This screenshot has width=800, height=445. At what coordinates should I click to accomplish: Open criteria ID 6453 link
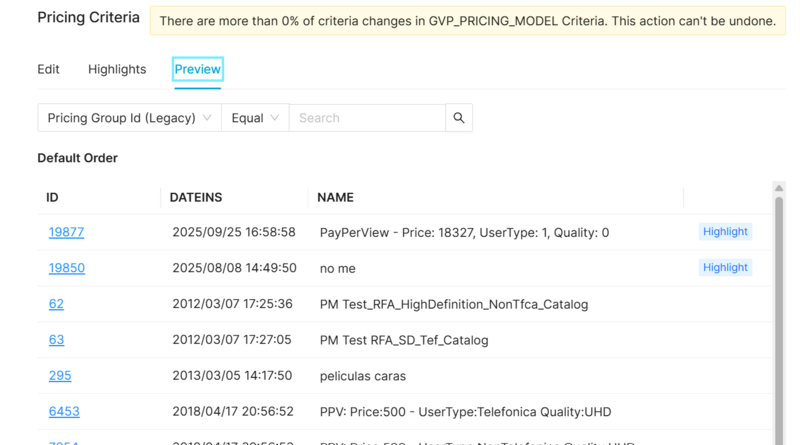64,412
